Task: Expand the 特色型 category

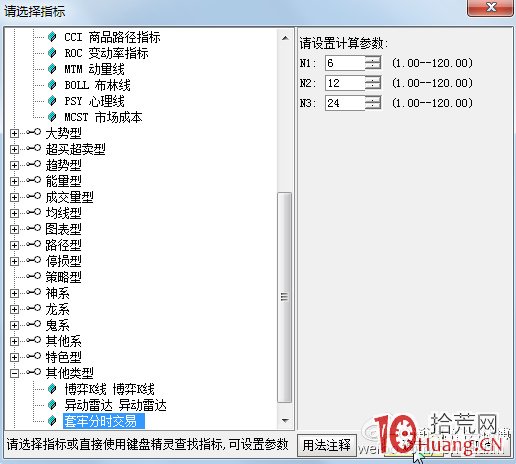Action: [14, 357]
